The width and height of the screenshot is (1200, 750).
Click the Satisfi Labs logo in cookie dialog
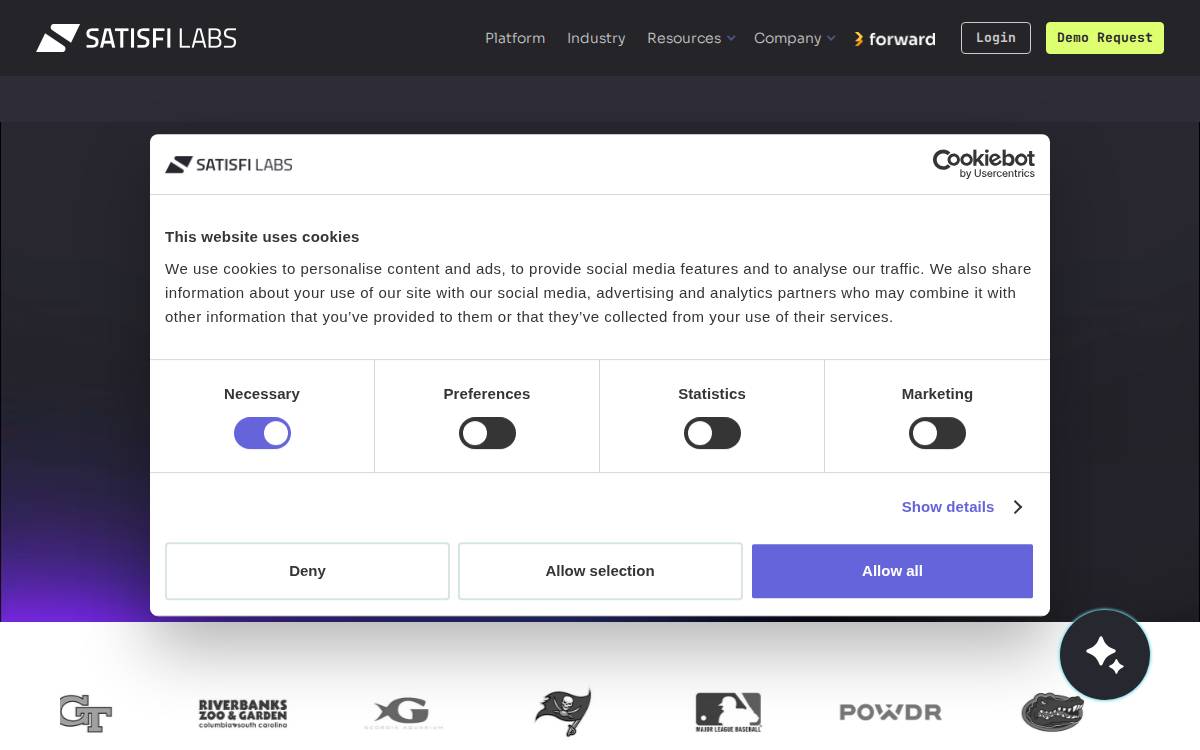[229, 164]
